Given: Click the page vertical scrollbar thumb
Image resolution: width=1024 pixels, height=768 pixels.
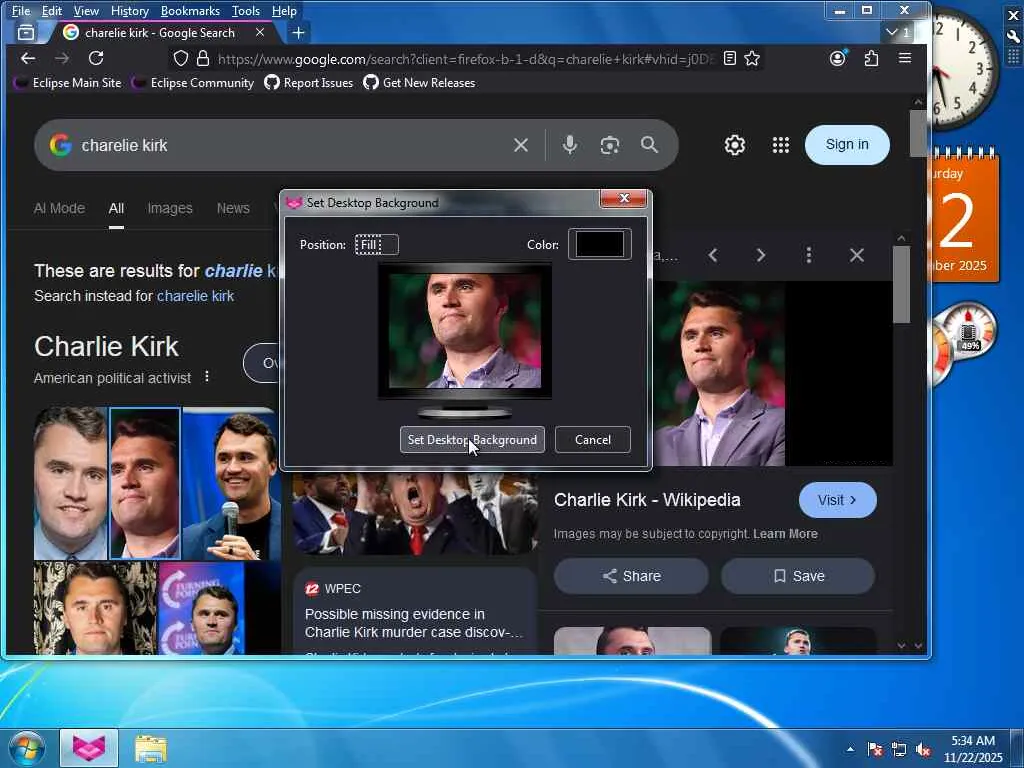Looking at the screenshot, I should [918, 134].
